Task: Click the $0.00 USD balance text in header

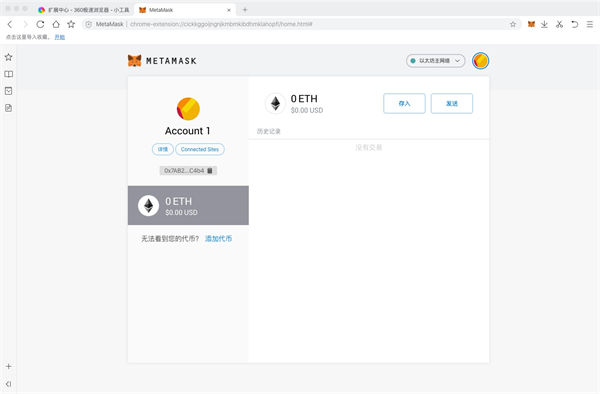Action: click(x=307, y=110)
